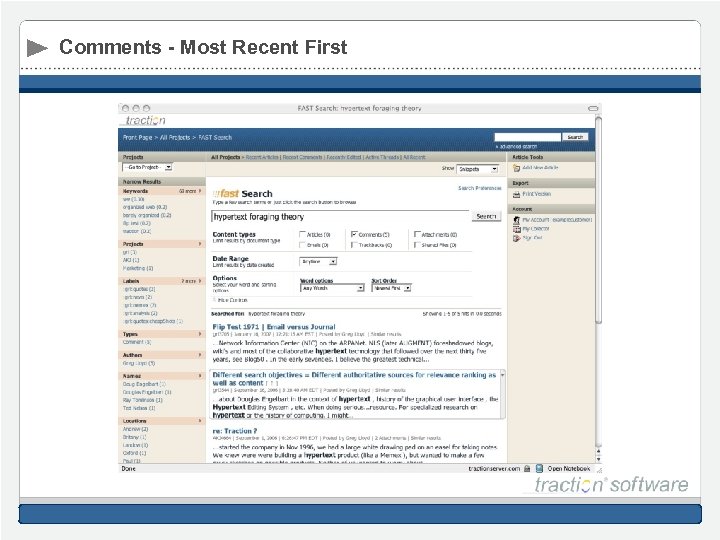This screenshot has height=540, width=720.
Task: Expand the Names section arrow
Action: (x=200, y=376)
